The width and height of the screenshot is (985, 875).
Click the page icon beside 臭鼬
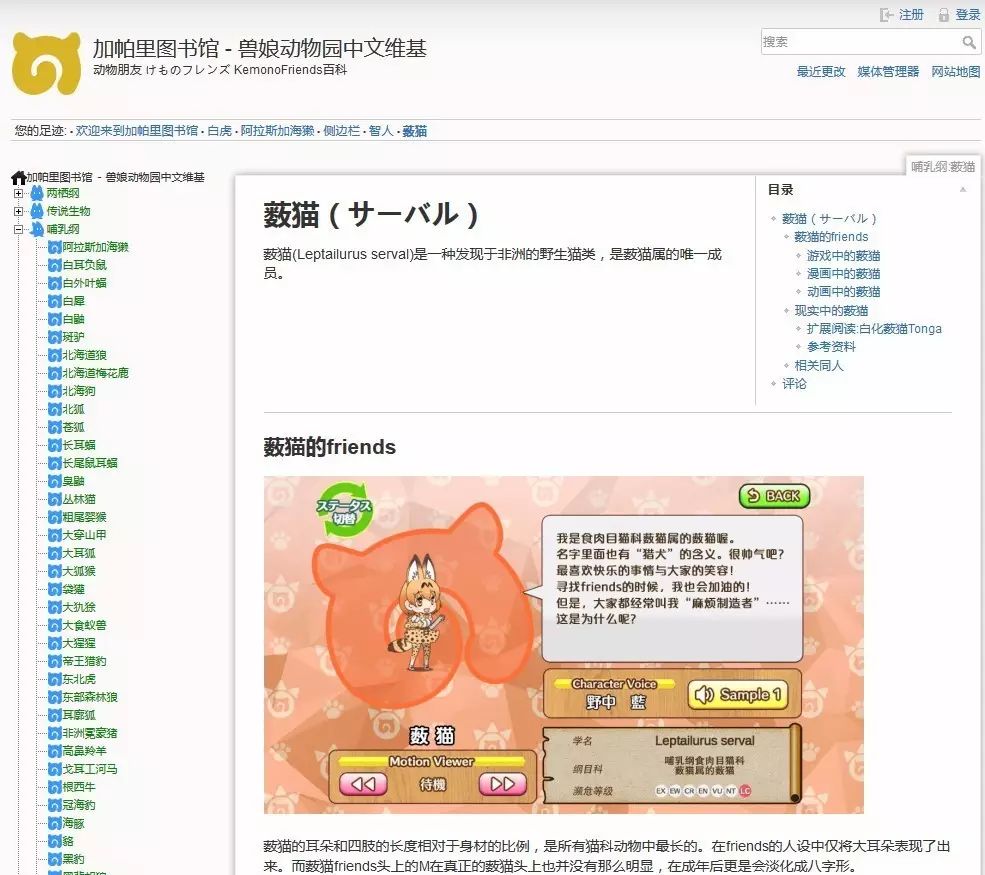pos(55,482)
